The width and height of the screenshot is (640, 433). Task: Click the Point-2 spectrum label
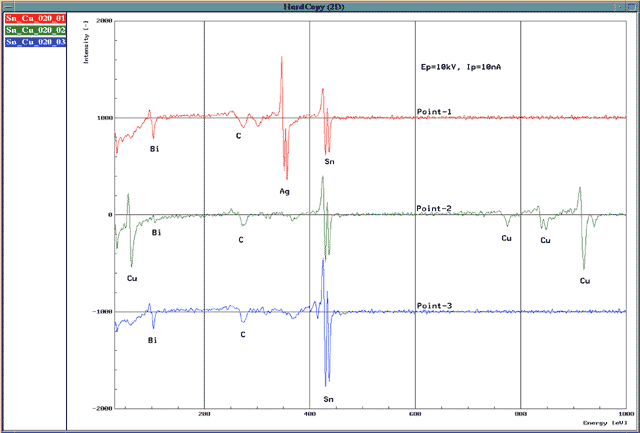(434, 209)
